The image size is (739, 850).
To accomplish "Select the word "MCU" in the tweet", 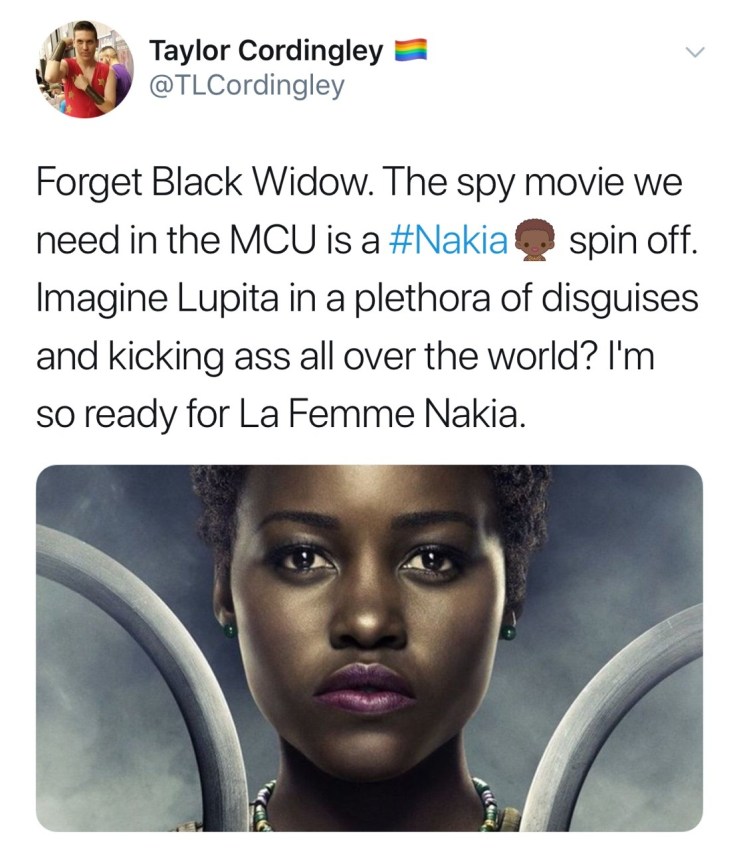I will (273, 240).
